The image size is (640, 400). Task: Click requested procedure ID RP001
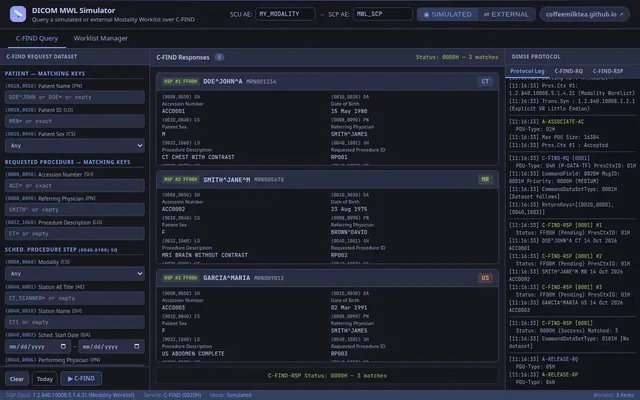point(339,157)
